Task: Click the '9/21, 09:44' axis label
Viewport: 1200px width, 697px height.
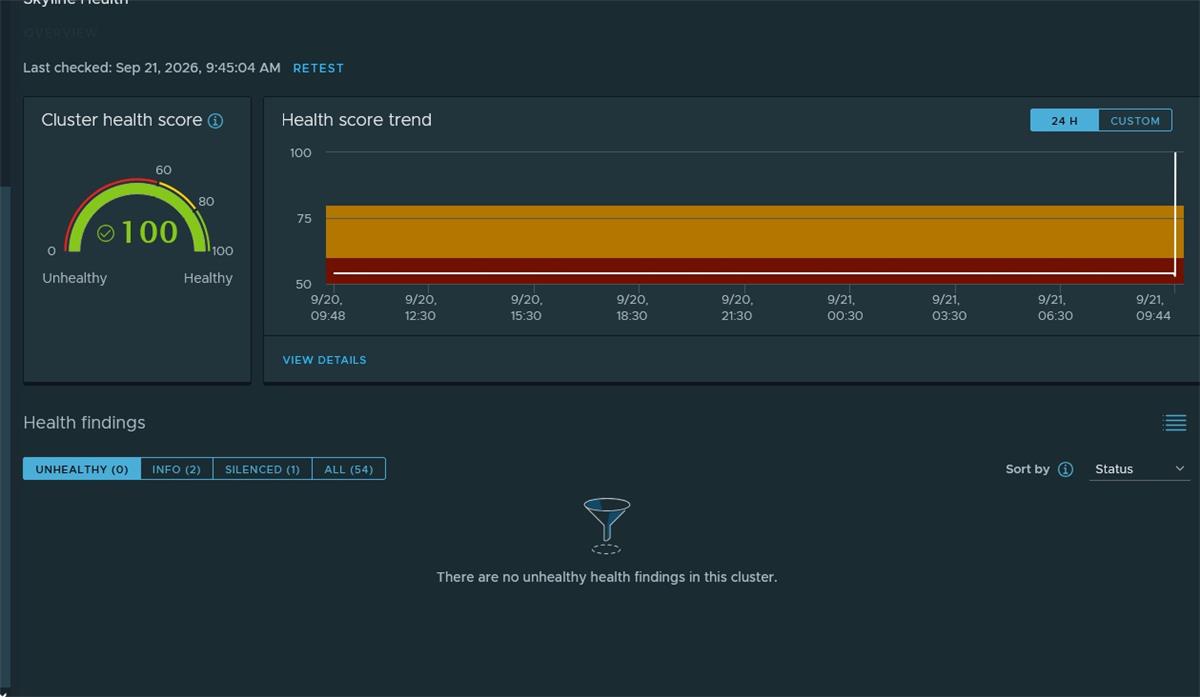Action: [1154, 307]
